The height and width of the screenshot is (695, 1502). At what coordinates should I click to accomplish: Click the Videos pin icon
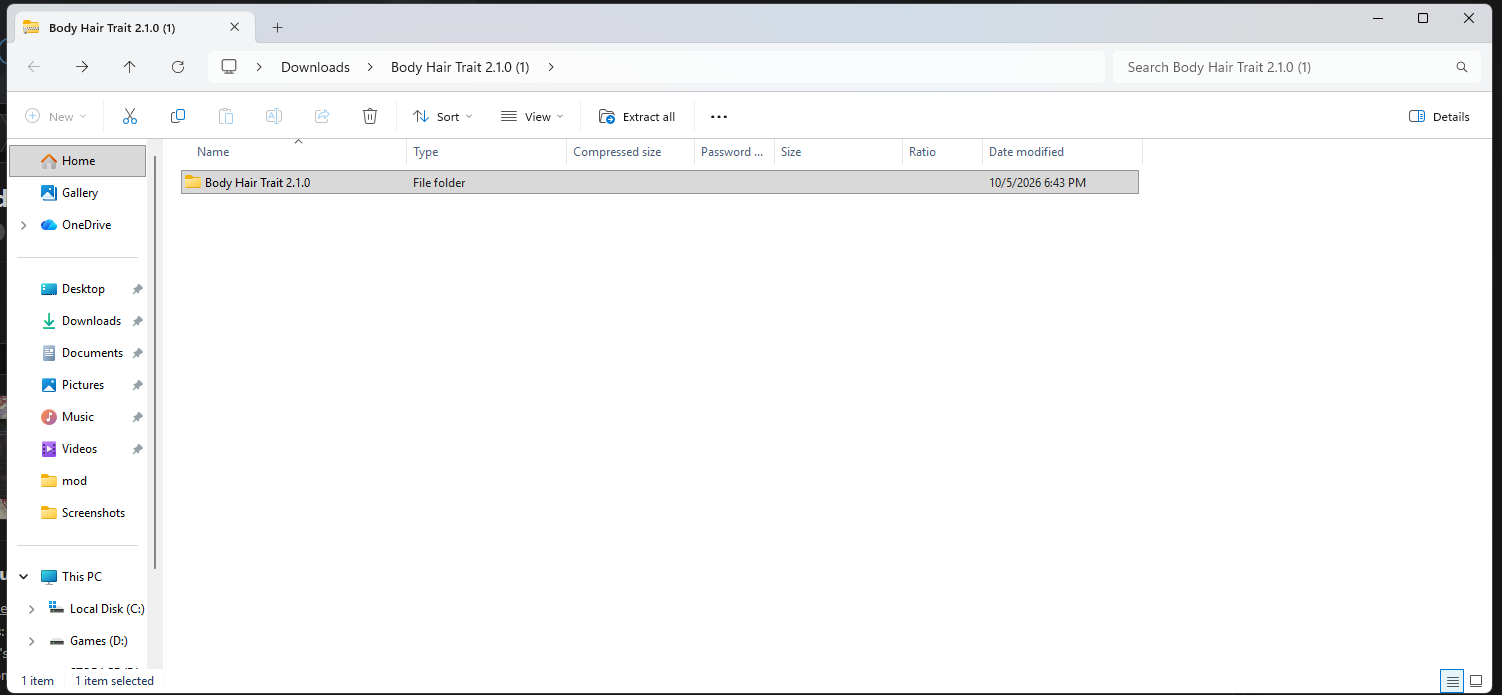(138, 449)
